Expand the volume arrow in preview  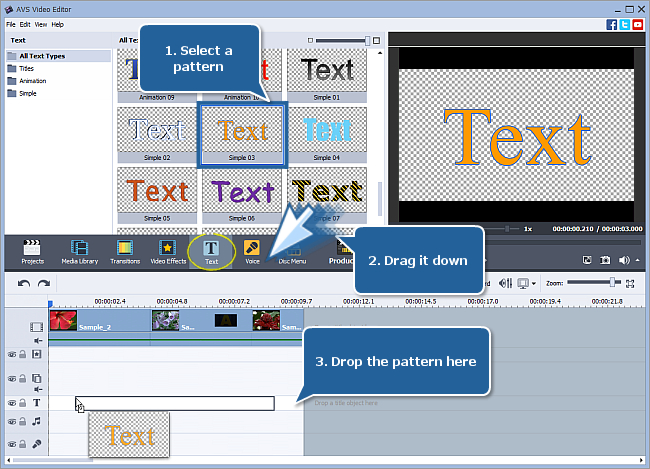(638, 260)
